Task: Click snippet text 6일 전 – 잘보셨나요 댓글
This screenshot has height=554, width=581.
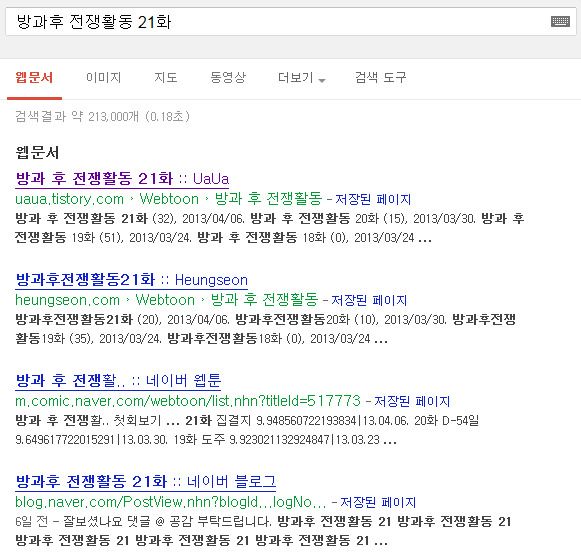Action: 83,522
